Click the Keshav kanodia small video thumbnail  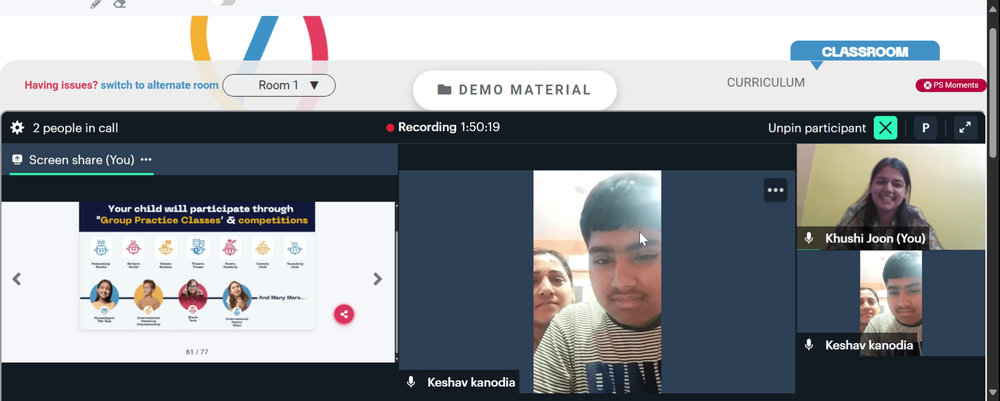point(891,303)
